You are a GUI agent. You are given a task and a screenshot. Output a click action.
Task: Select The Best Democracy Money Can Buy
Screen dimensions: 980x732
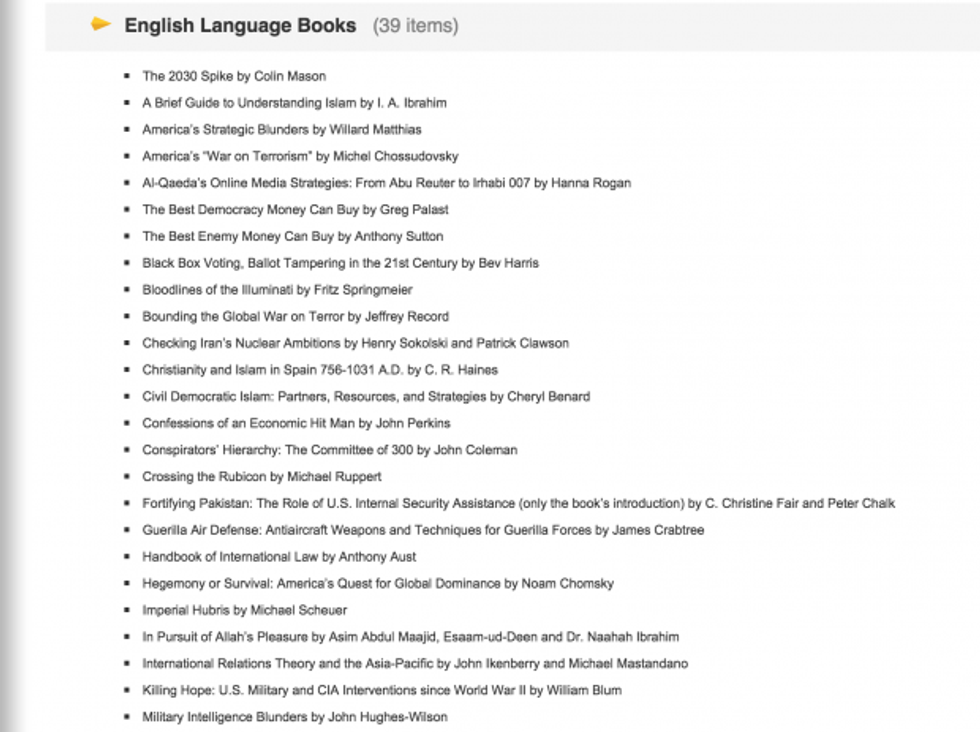295,210
